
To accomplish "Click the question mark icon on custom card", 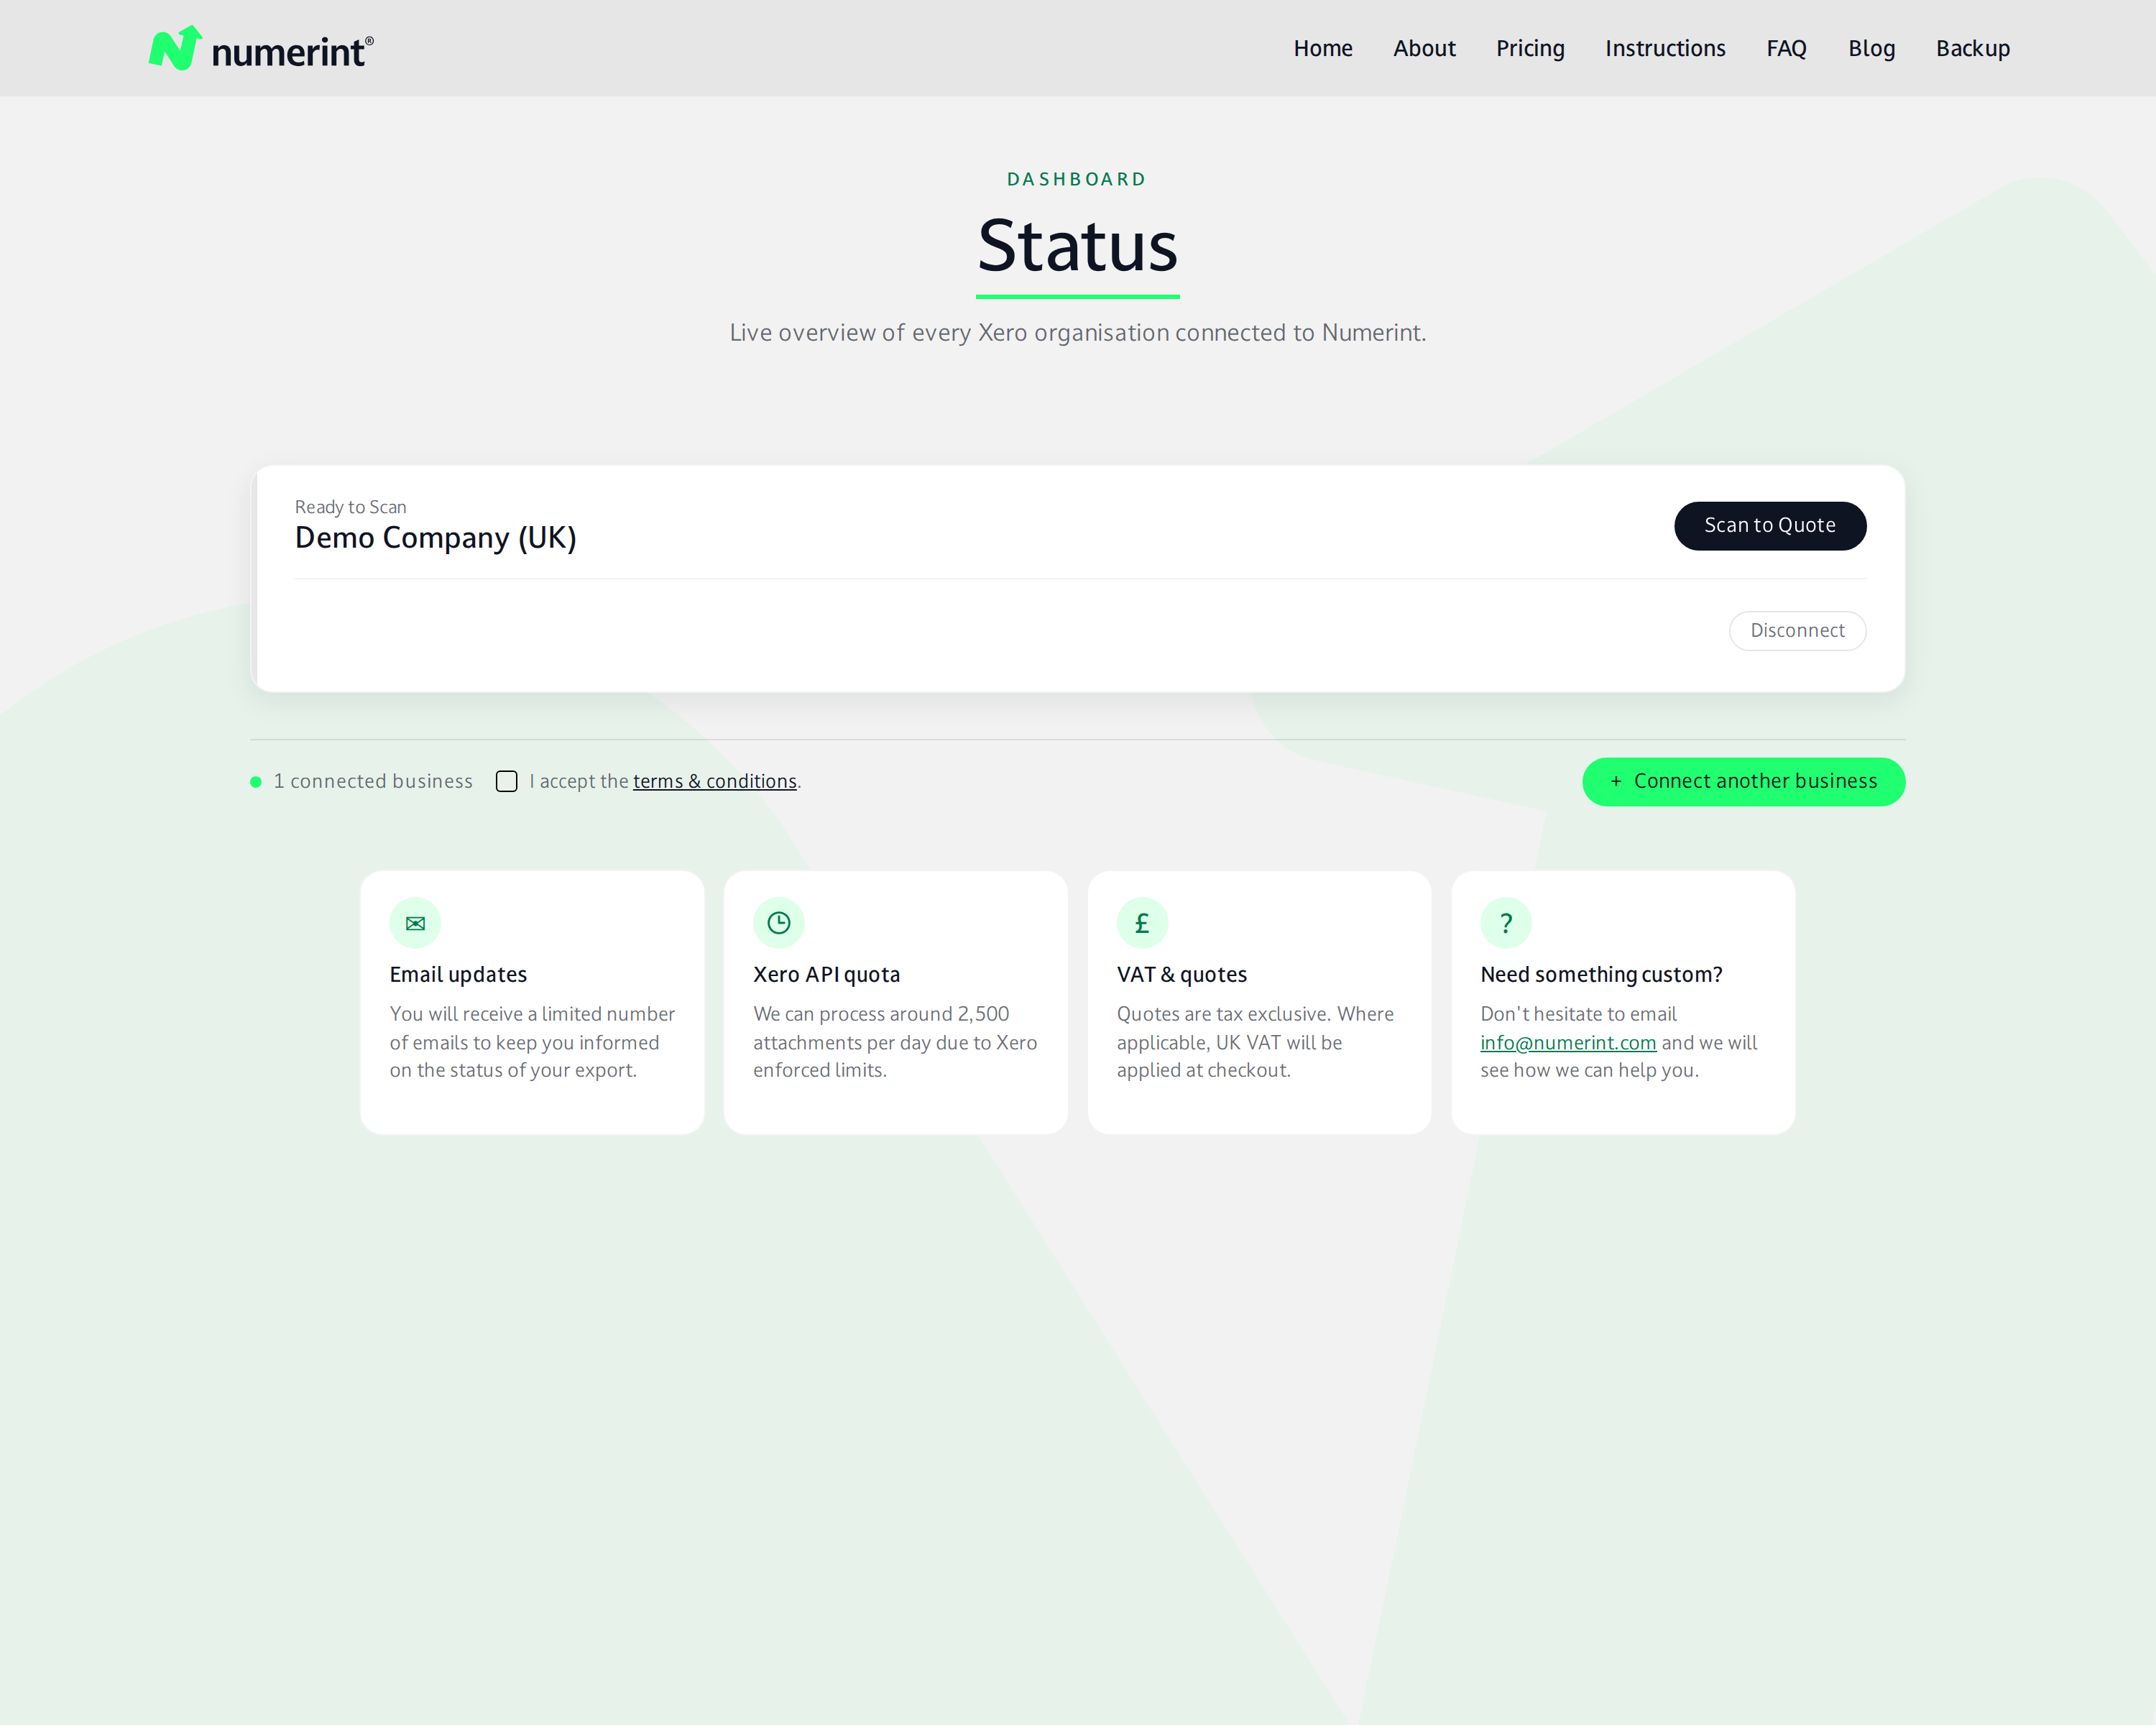I will [1506, 923].
